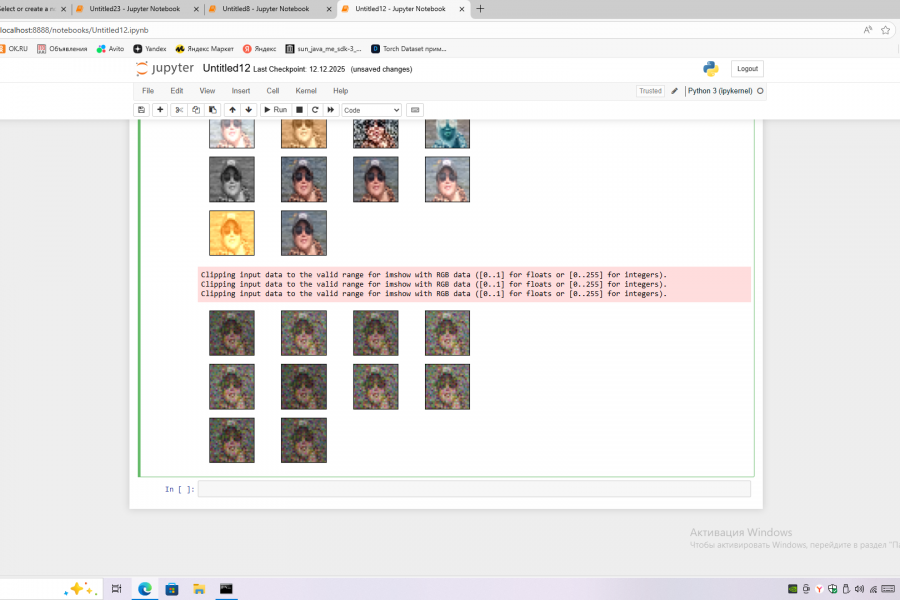The image size is (900, 600).
Task: Copy selected cells icon
Action: [x=196, y=110]
